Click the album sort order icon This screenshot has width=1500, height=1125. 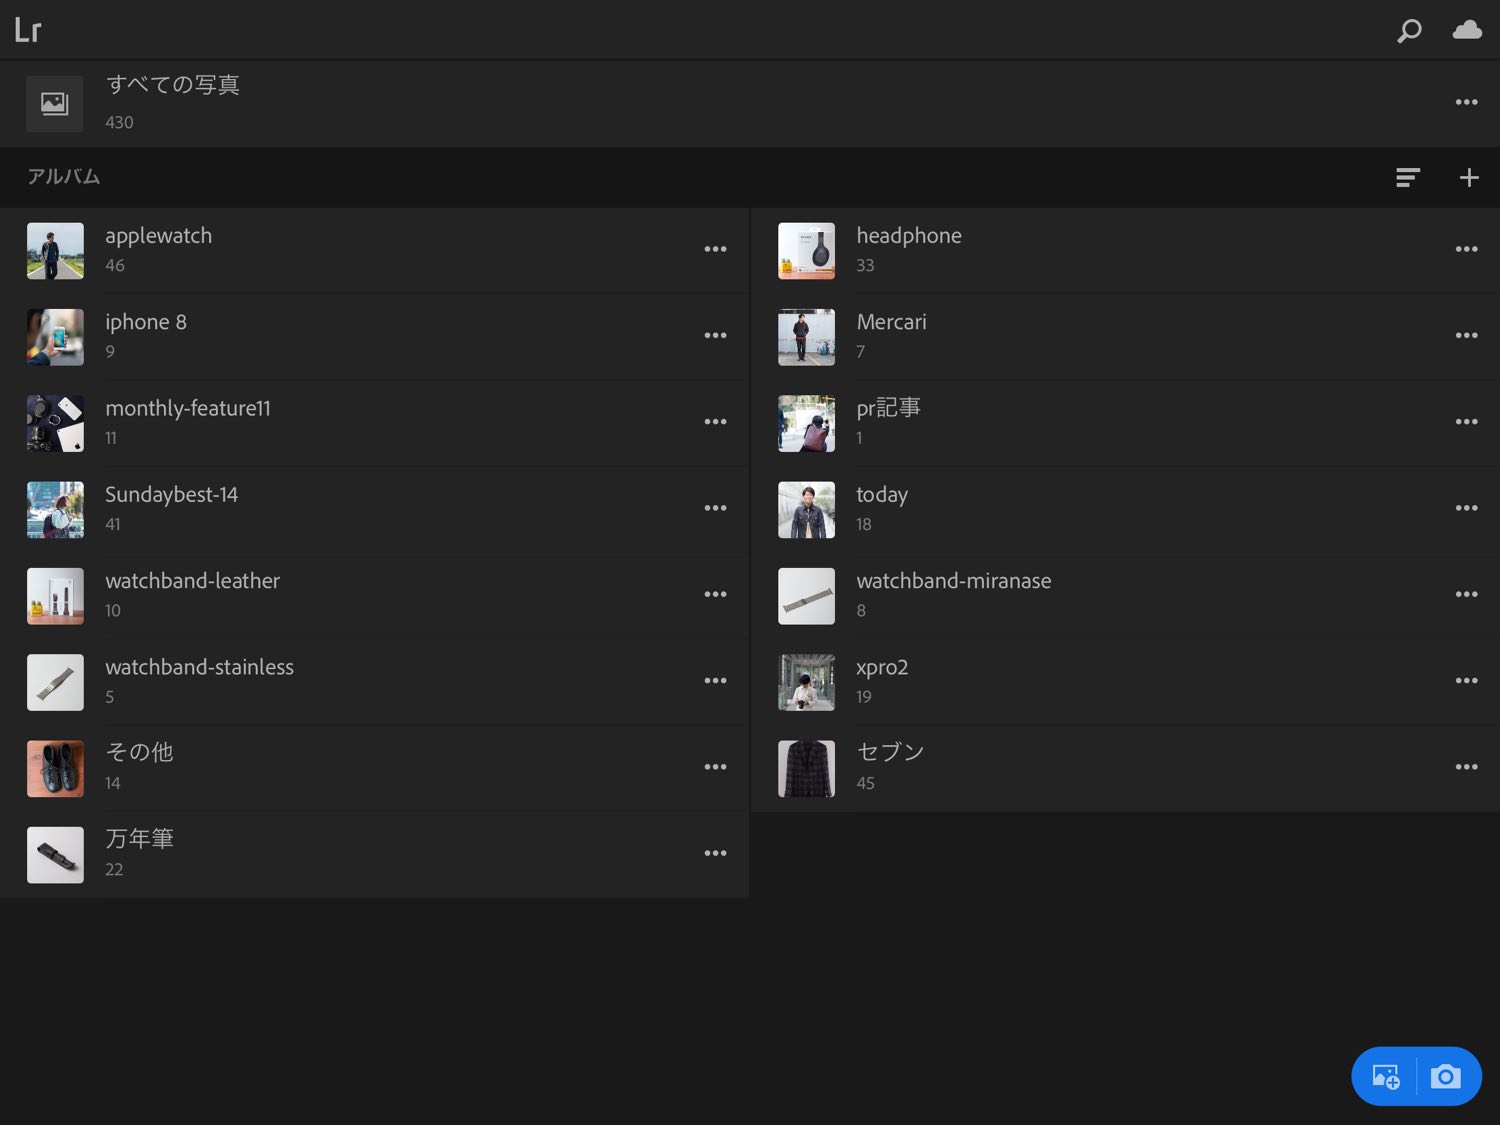coord(1408,178)
